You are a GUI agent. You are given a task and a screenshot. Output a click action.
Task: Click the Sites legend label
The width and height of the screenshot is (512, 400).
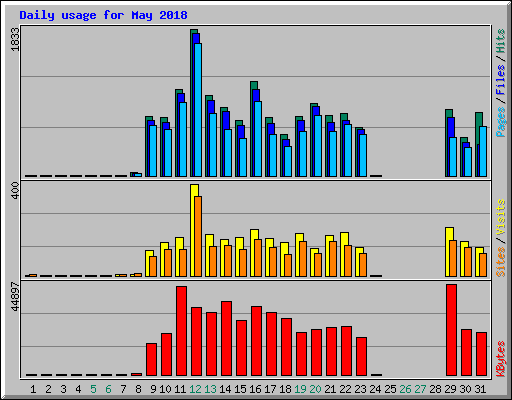pyautogui.click(x=500, y=262)
